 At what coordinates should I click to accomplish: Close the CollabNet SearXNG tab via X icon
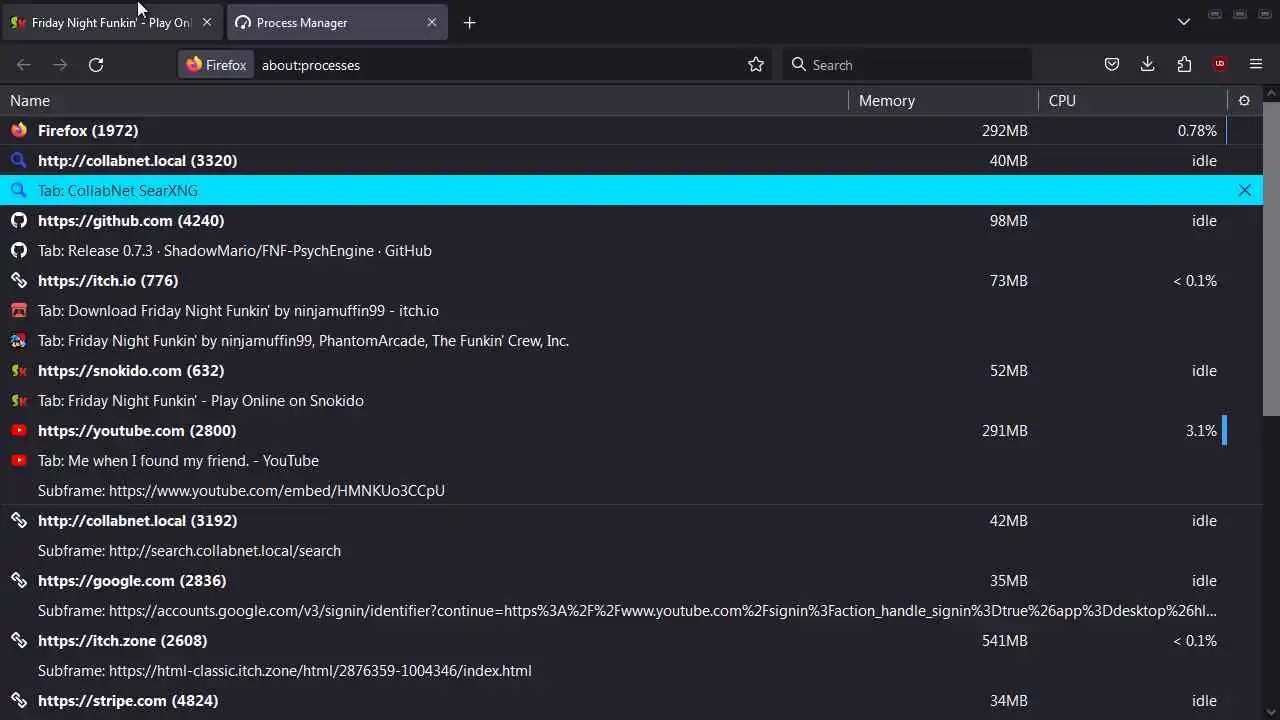point(1245,190)
